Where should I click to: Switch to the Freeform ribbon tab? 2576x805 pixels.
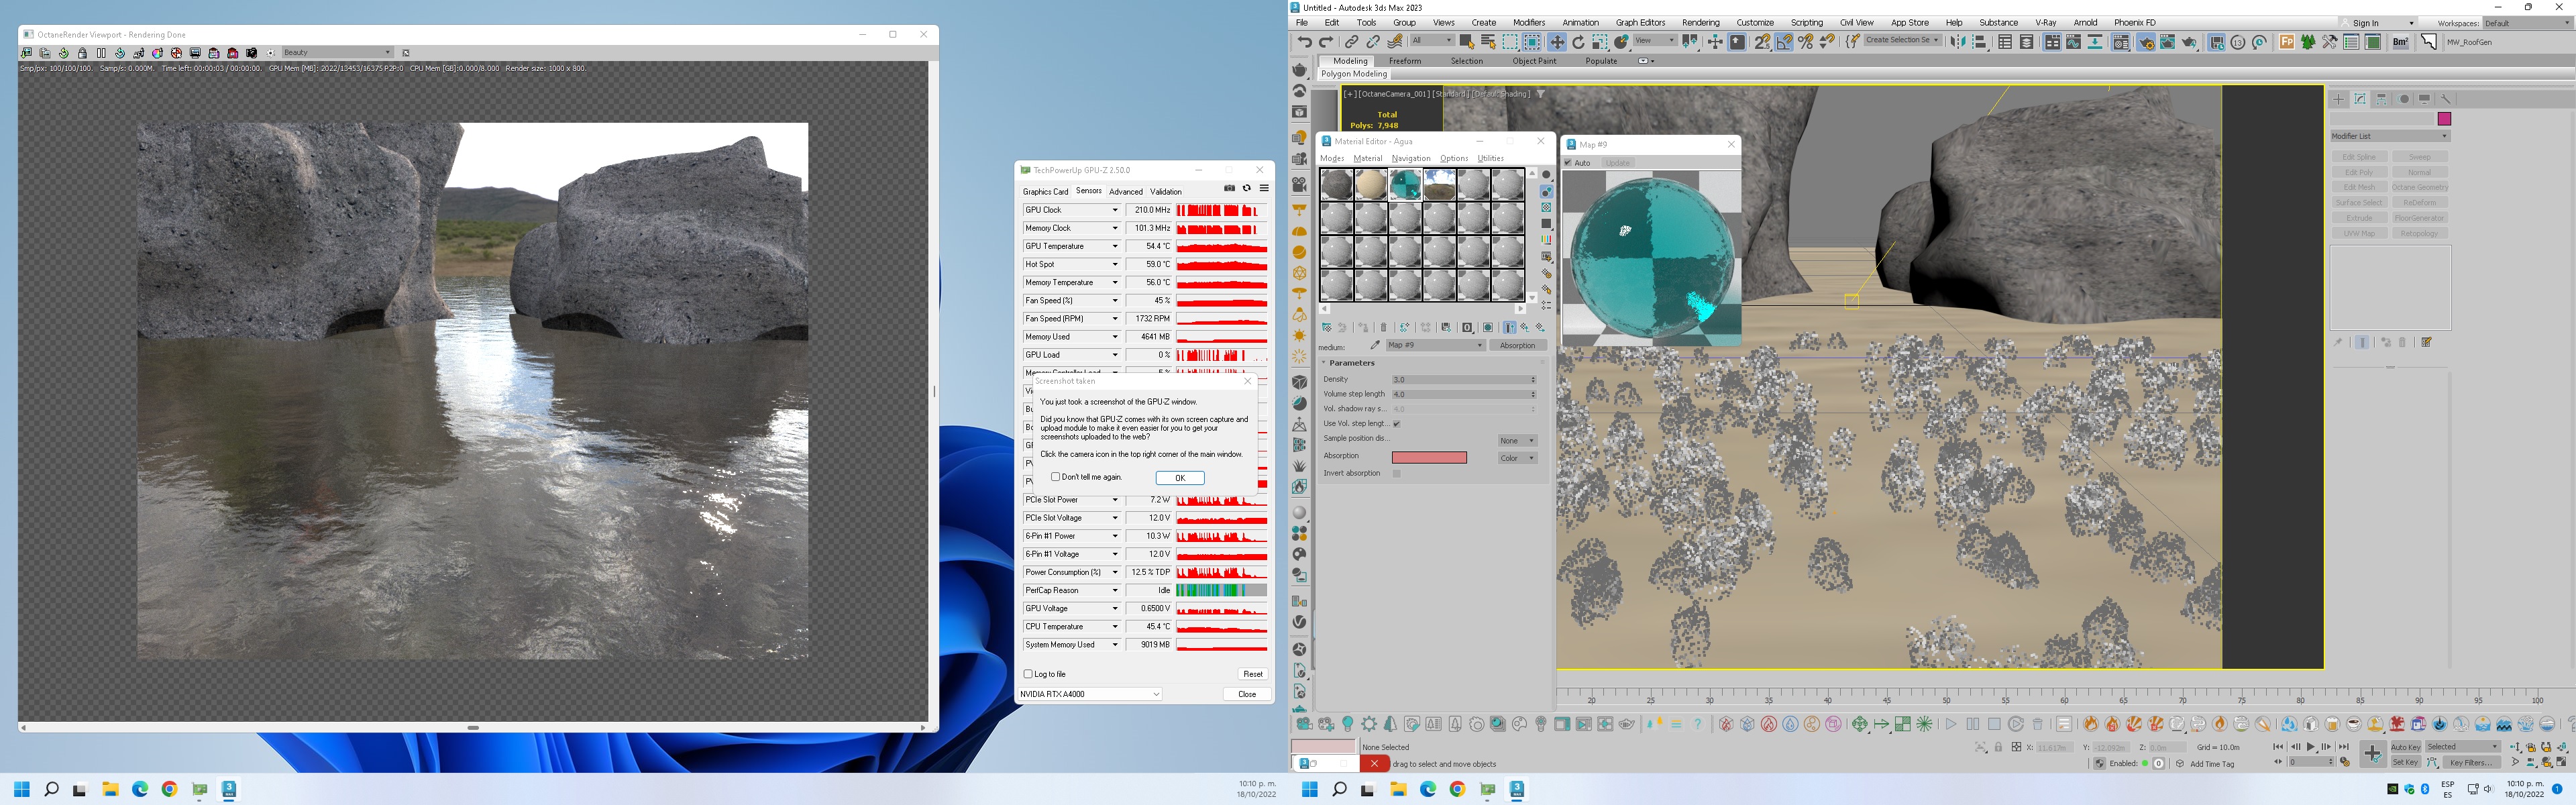pos(1404,61)
